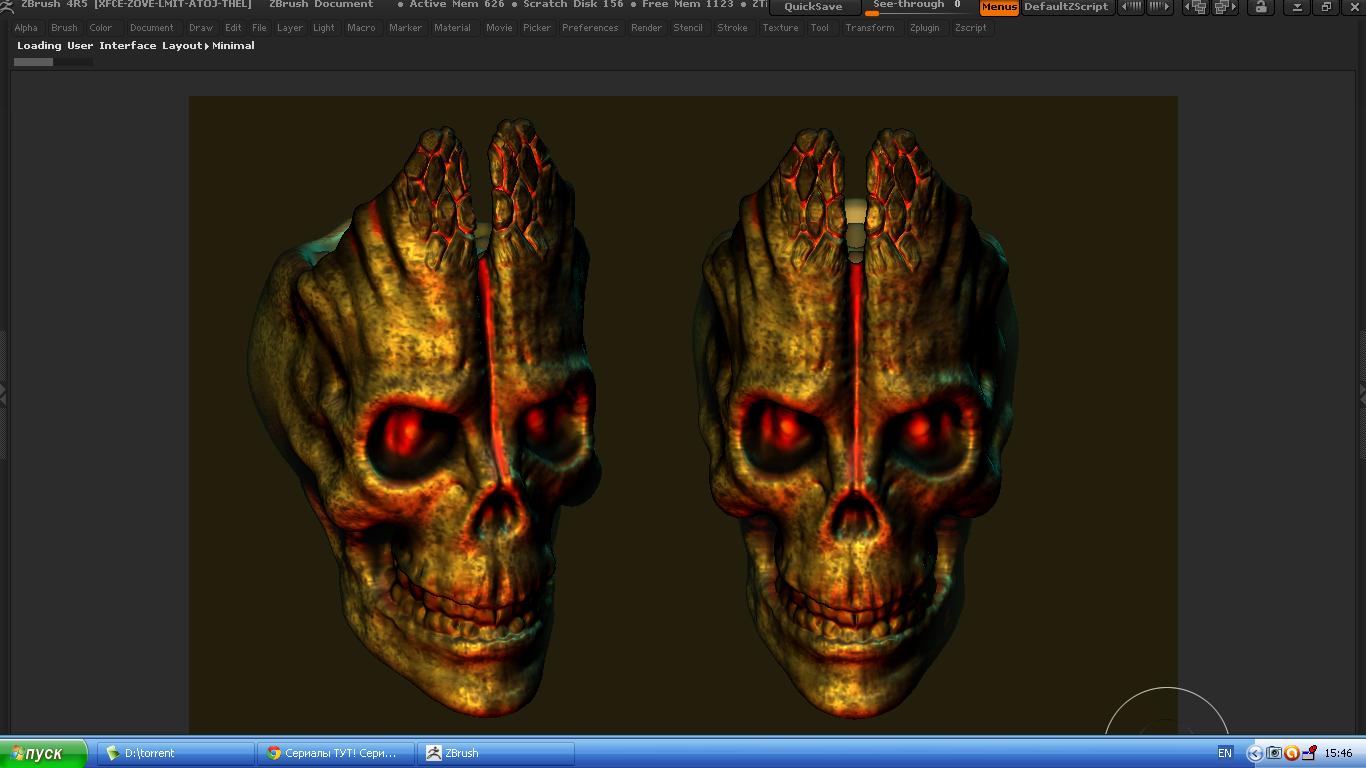1366x768 pixels.
Task: Open the Marker menu
Action: (405, 28)
